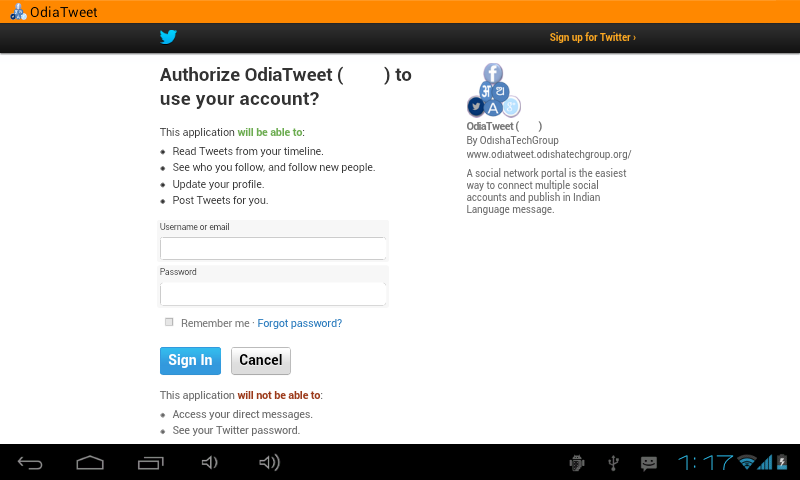Tap the OdiaTweet app icon in title bar
Screen dimensions: 800x480
(x=18, y=12)
